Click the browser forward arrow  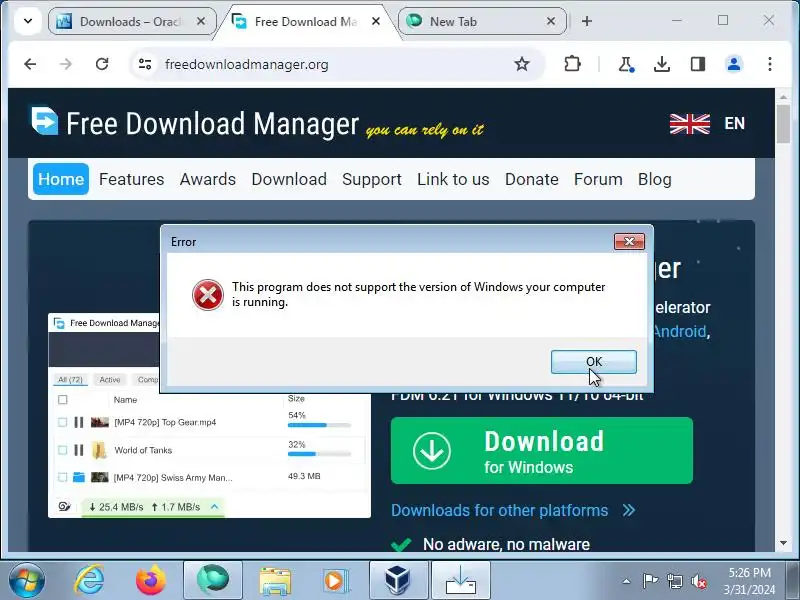(x=66, y=64)
